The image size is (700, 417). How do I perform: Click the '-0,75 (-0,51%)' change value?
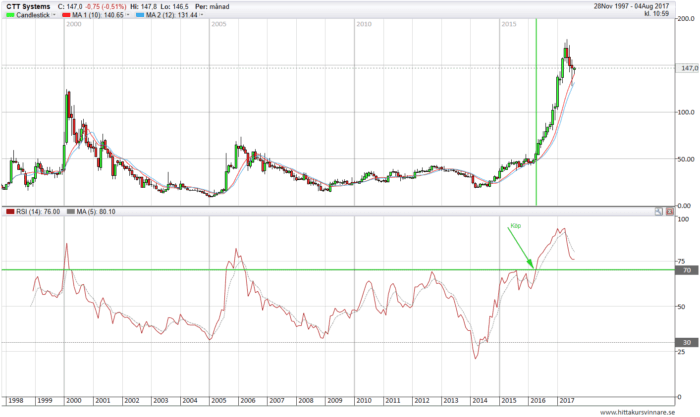coord(106,7)
